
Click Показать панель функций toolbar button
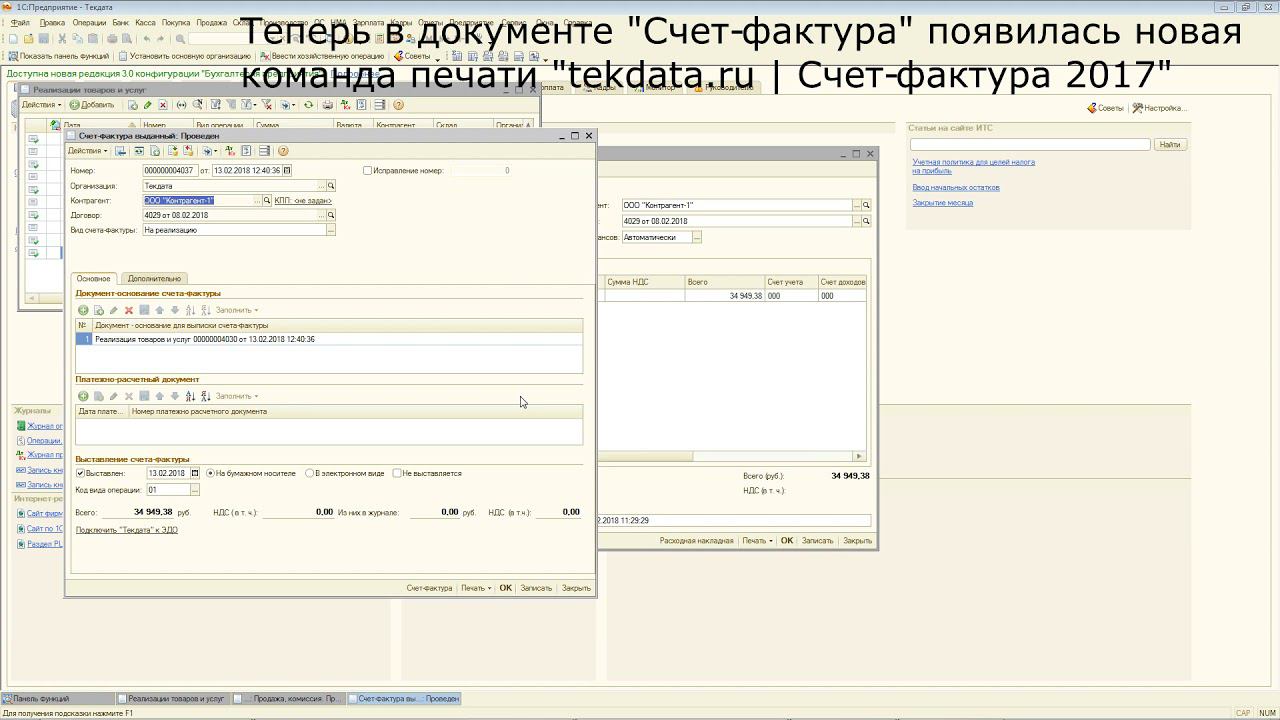click(x=59, y=56)
